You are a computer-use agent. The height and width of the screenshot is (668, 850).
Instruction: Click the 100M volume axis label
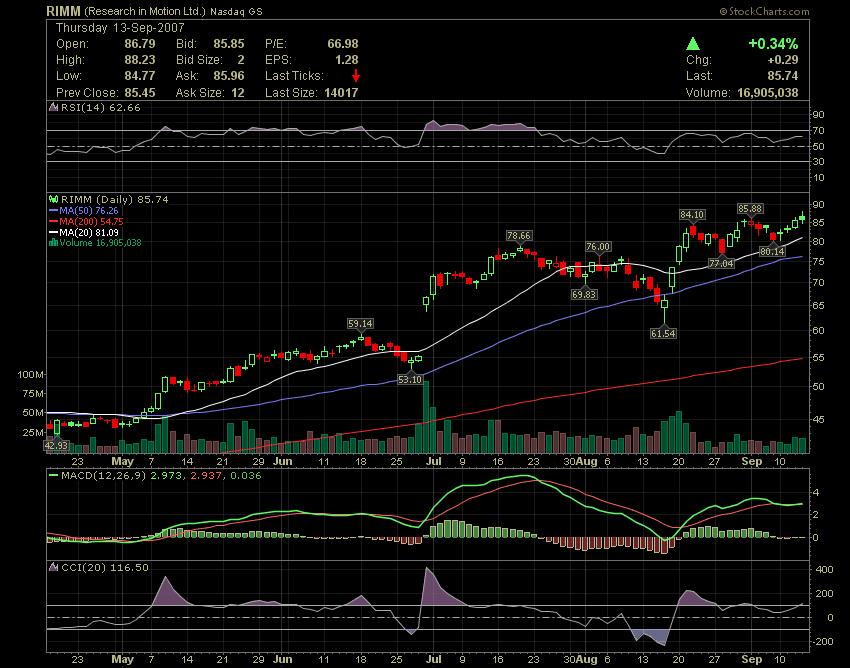[x=31, y=375]
